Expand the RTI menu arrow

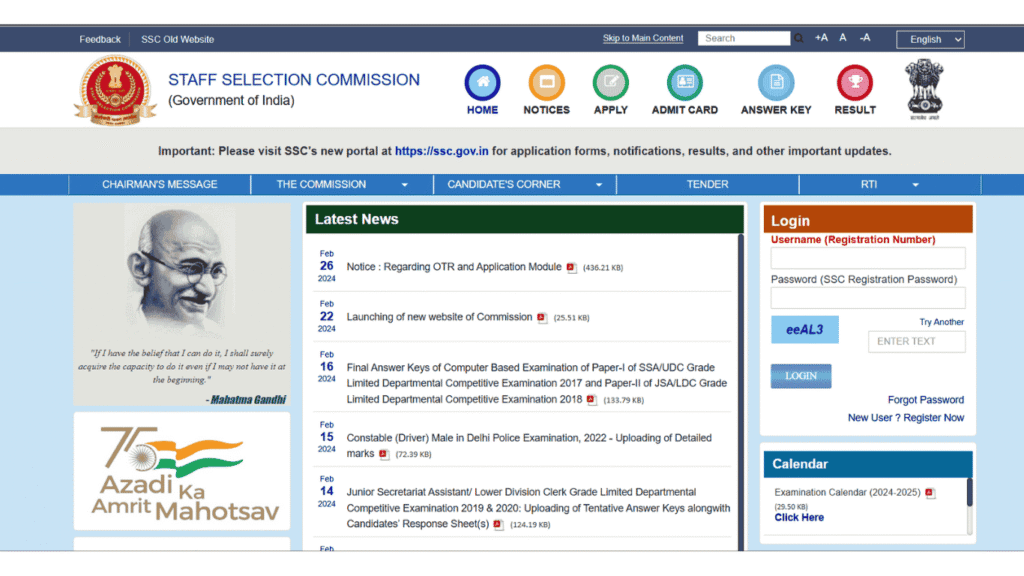click(x=916, y=185)
